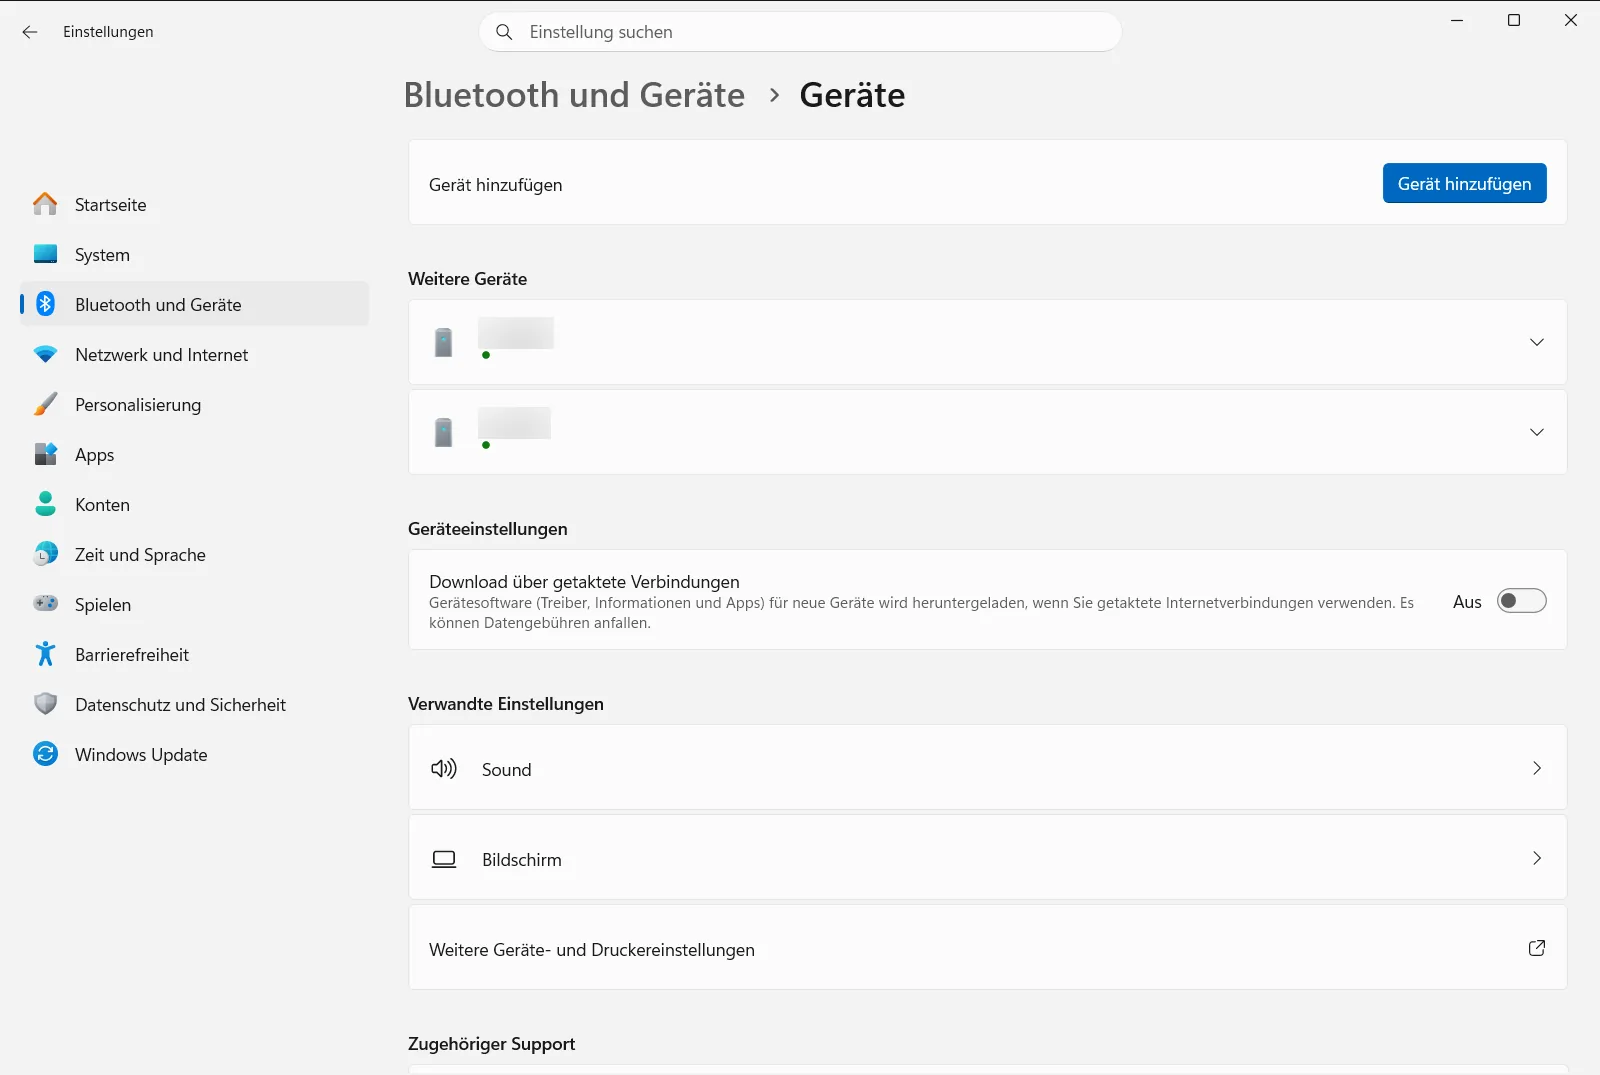This screenshot has width=1600, height=1075.
Task: Click the System monitor icon
Action: [45, 254]
